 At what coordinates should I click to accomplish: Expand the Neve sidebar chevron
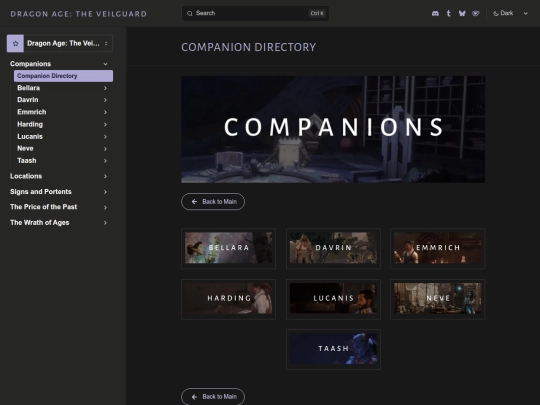pyautogui.click(x=105, y=149)
